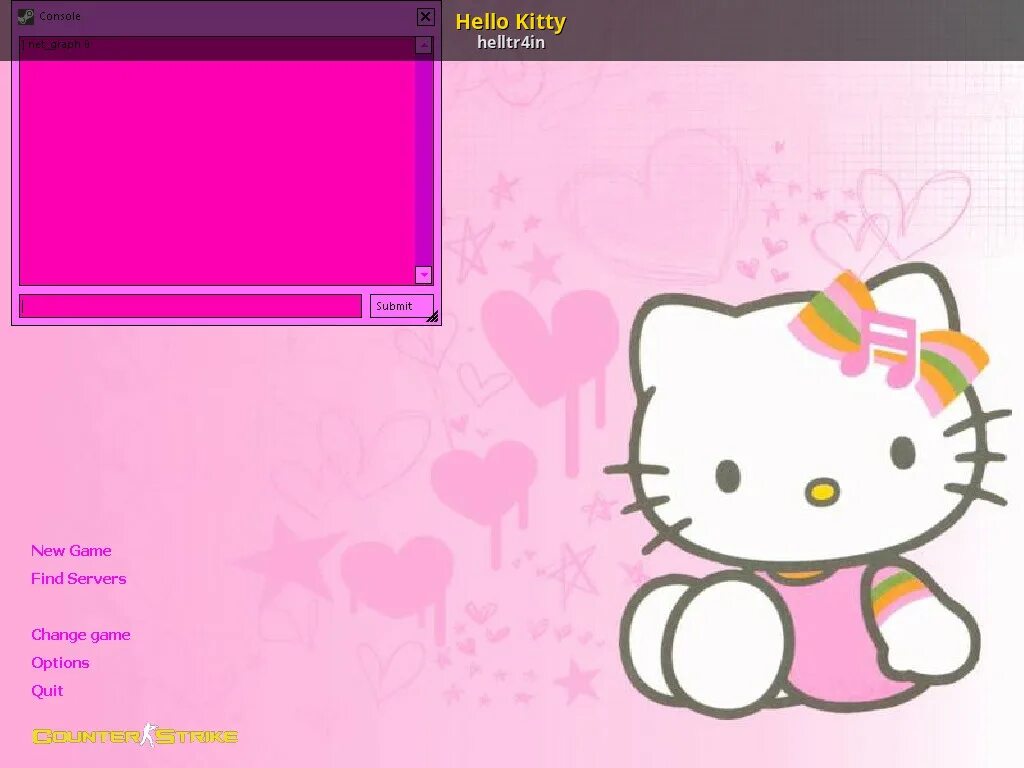The width and height of the screenshot is (1024, 768).
Task: Click the helltr4in author name
Action: pos(511,42)
